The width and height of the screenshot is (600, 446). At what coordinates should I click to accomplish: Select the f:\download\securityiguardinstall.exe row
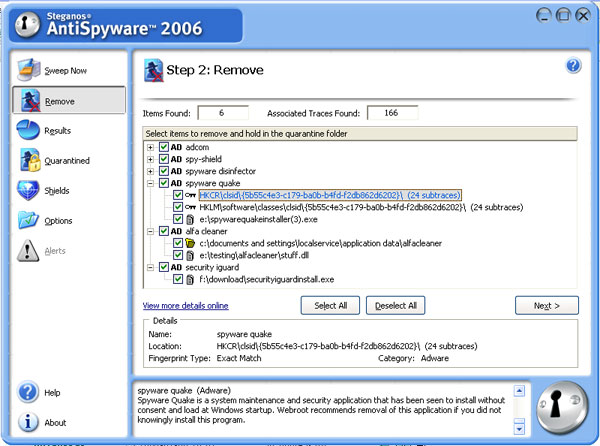(267, 279)
